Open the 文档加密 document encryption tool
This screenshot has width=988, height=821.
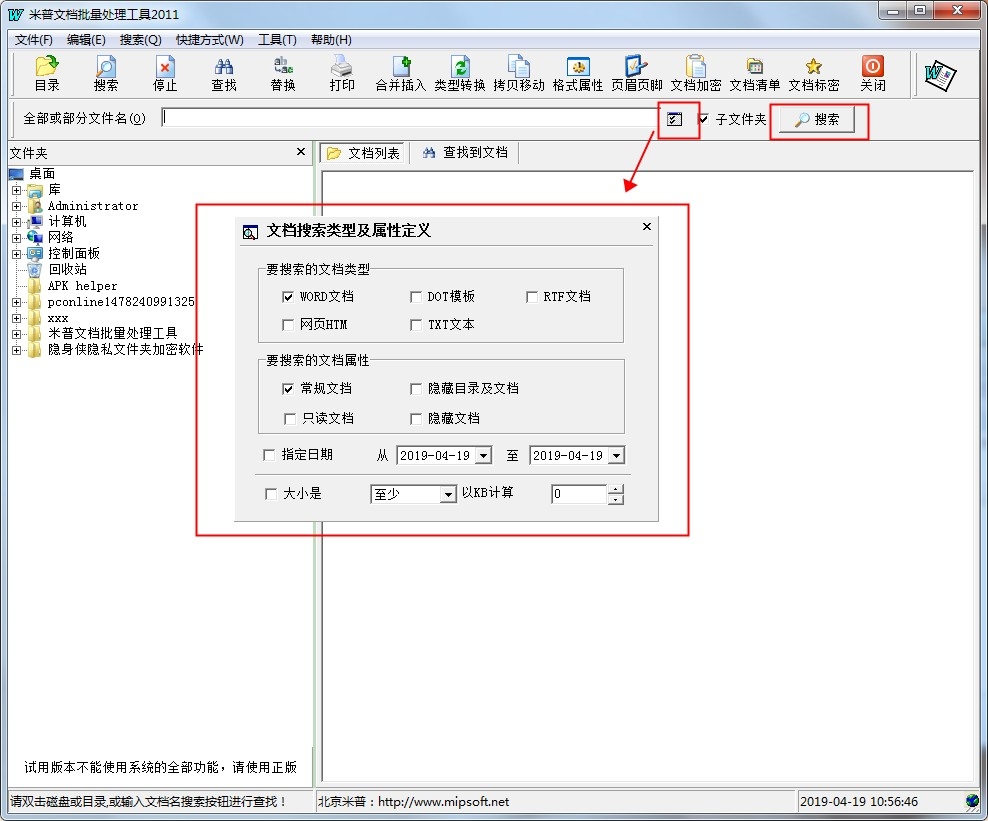(x=696, y=74)
